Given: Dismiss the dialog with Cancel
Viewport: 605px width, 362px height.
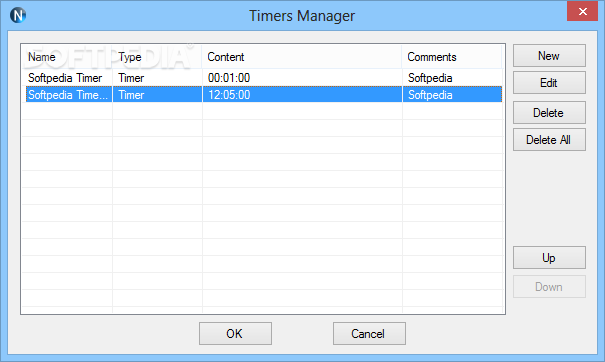Looking at the screenshot, I should 369,333.
